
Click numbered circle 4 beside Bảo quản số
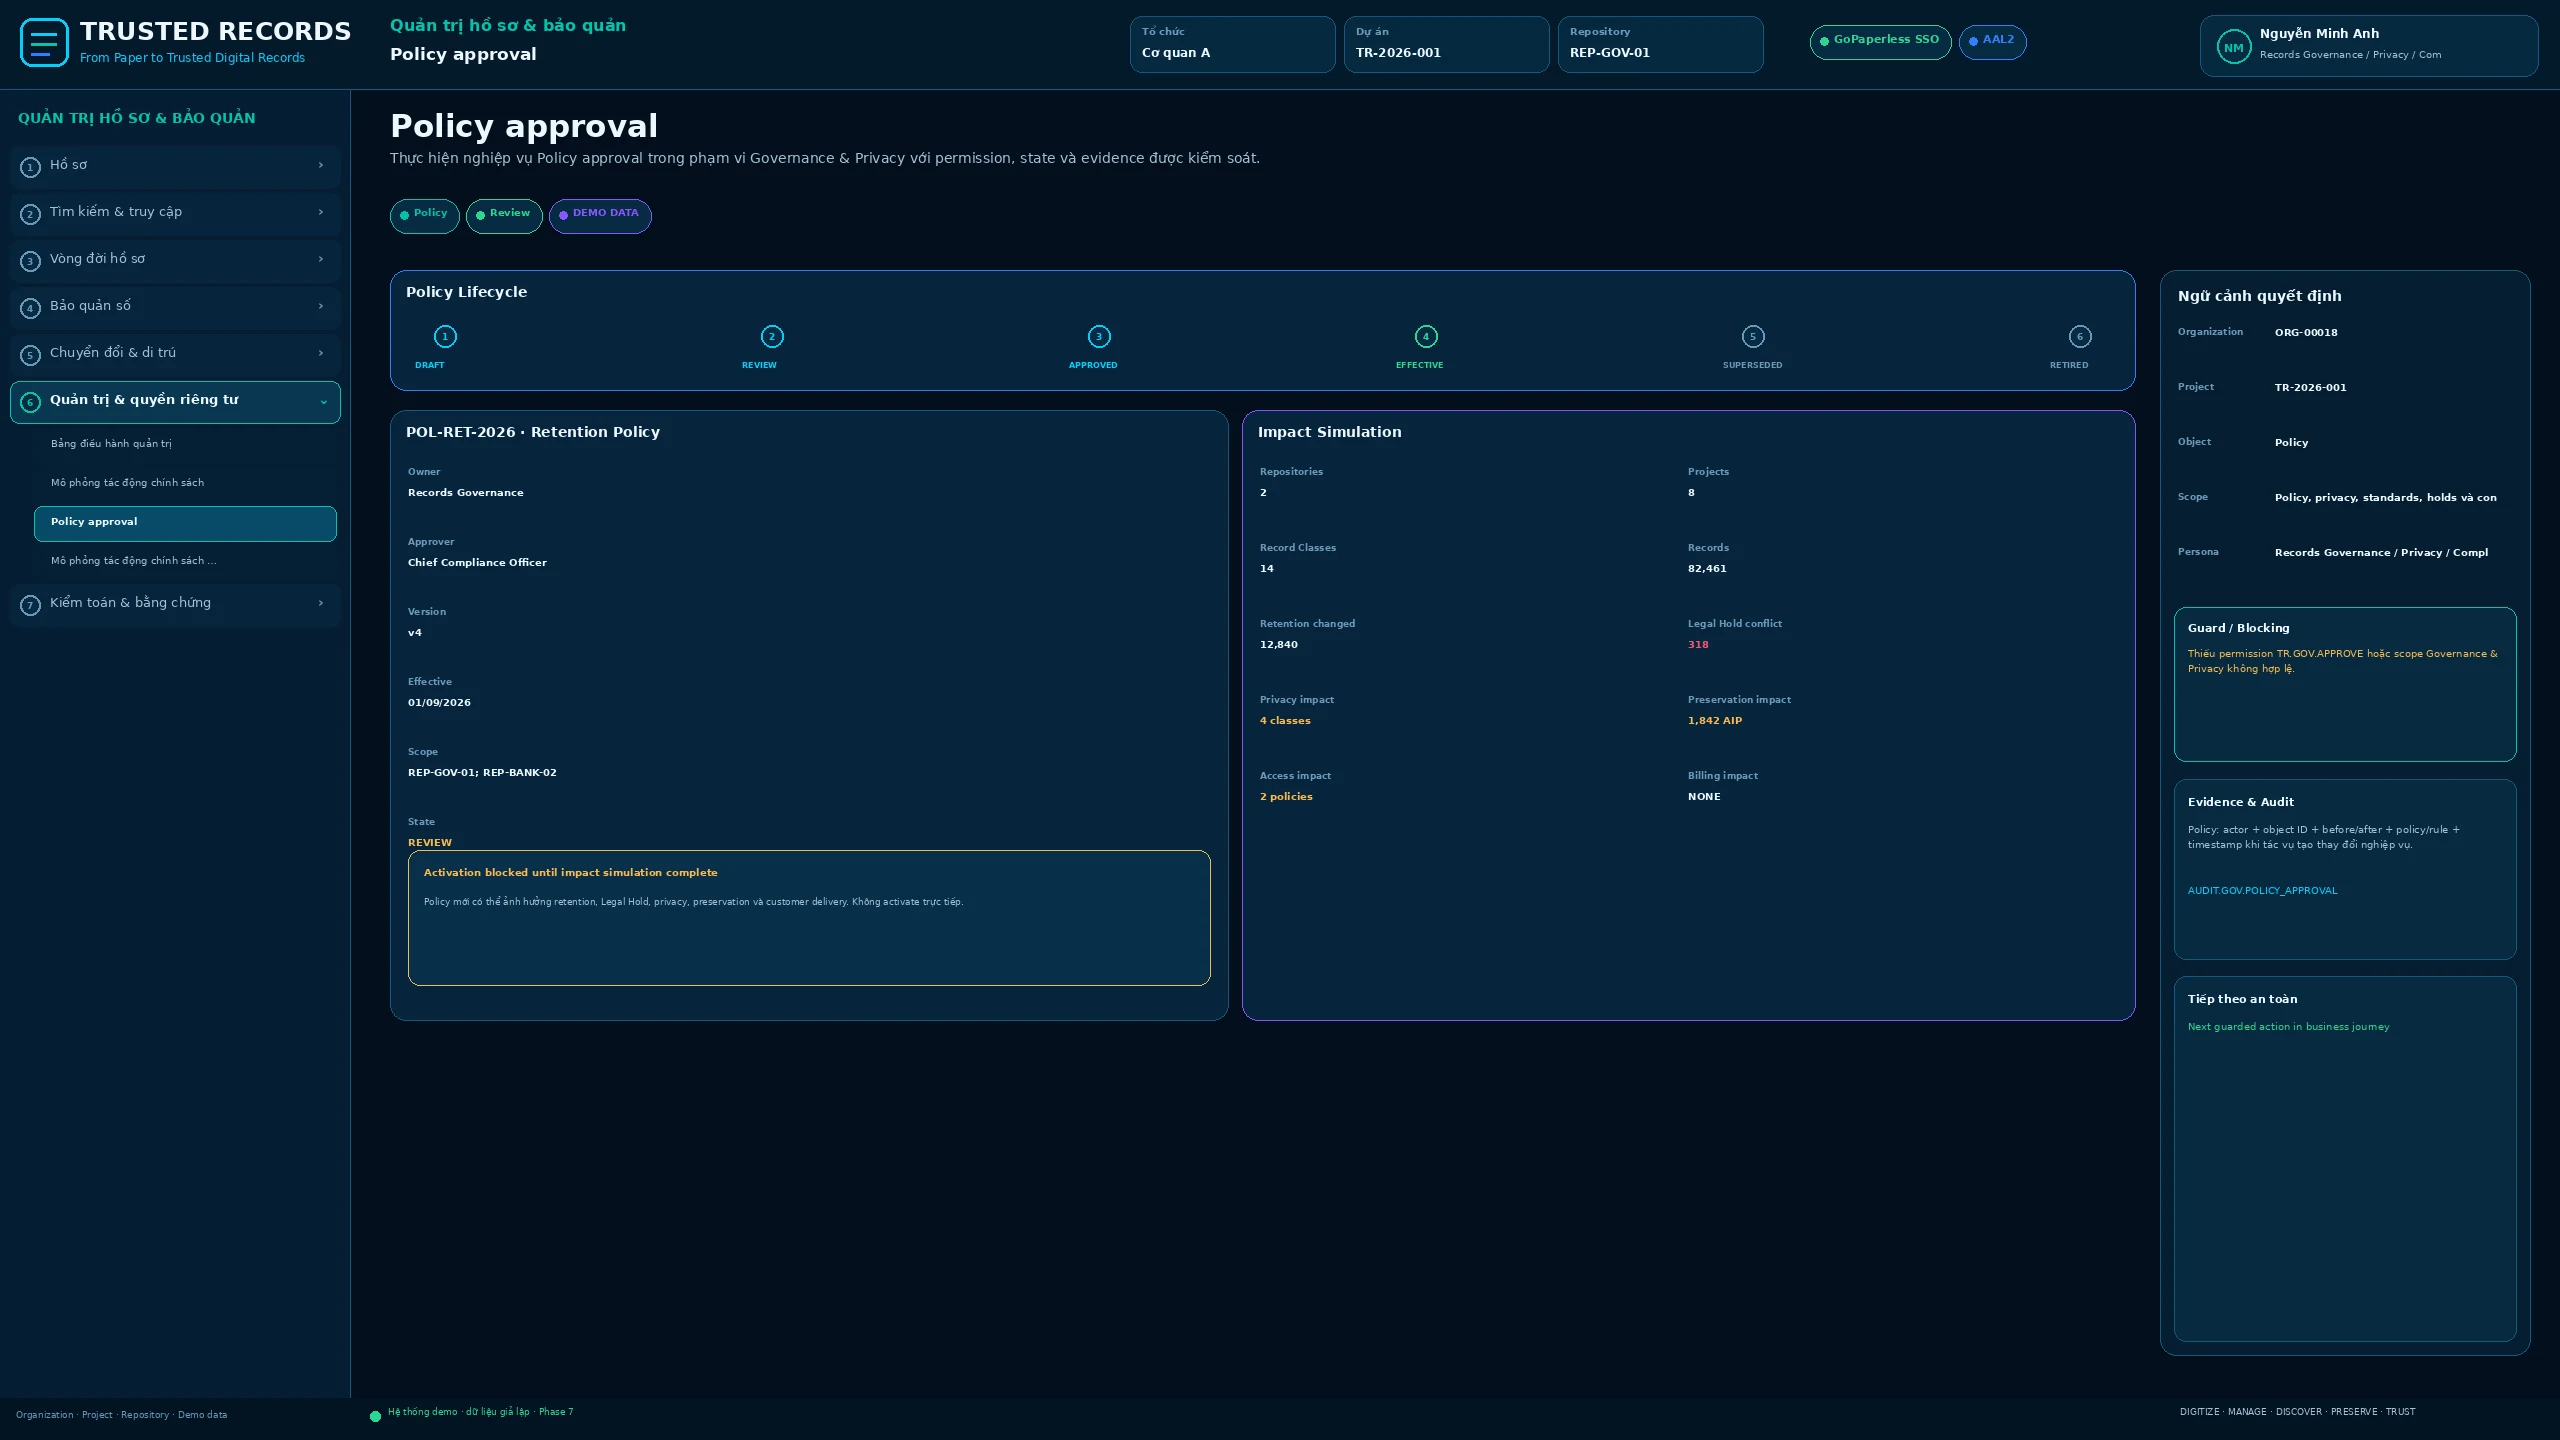click(x=30, y=308)
